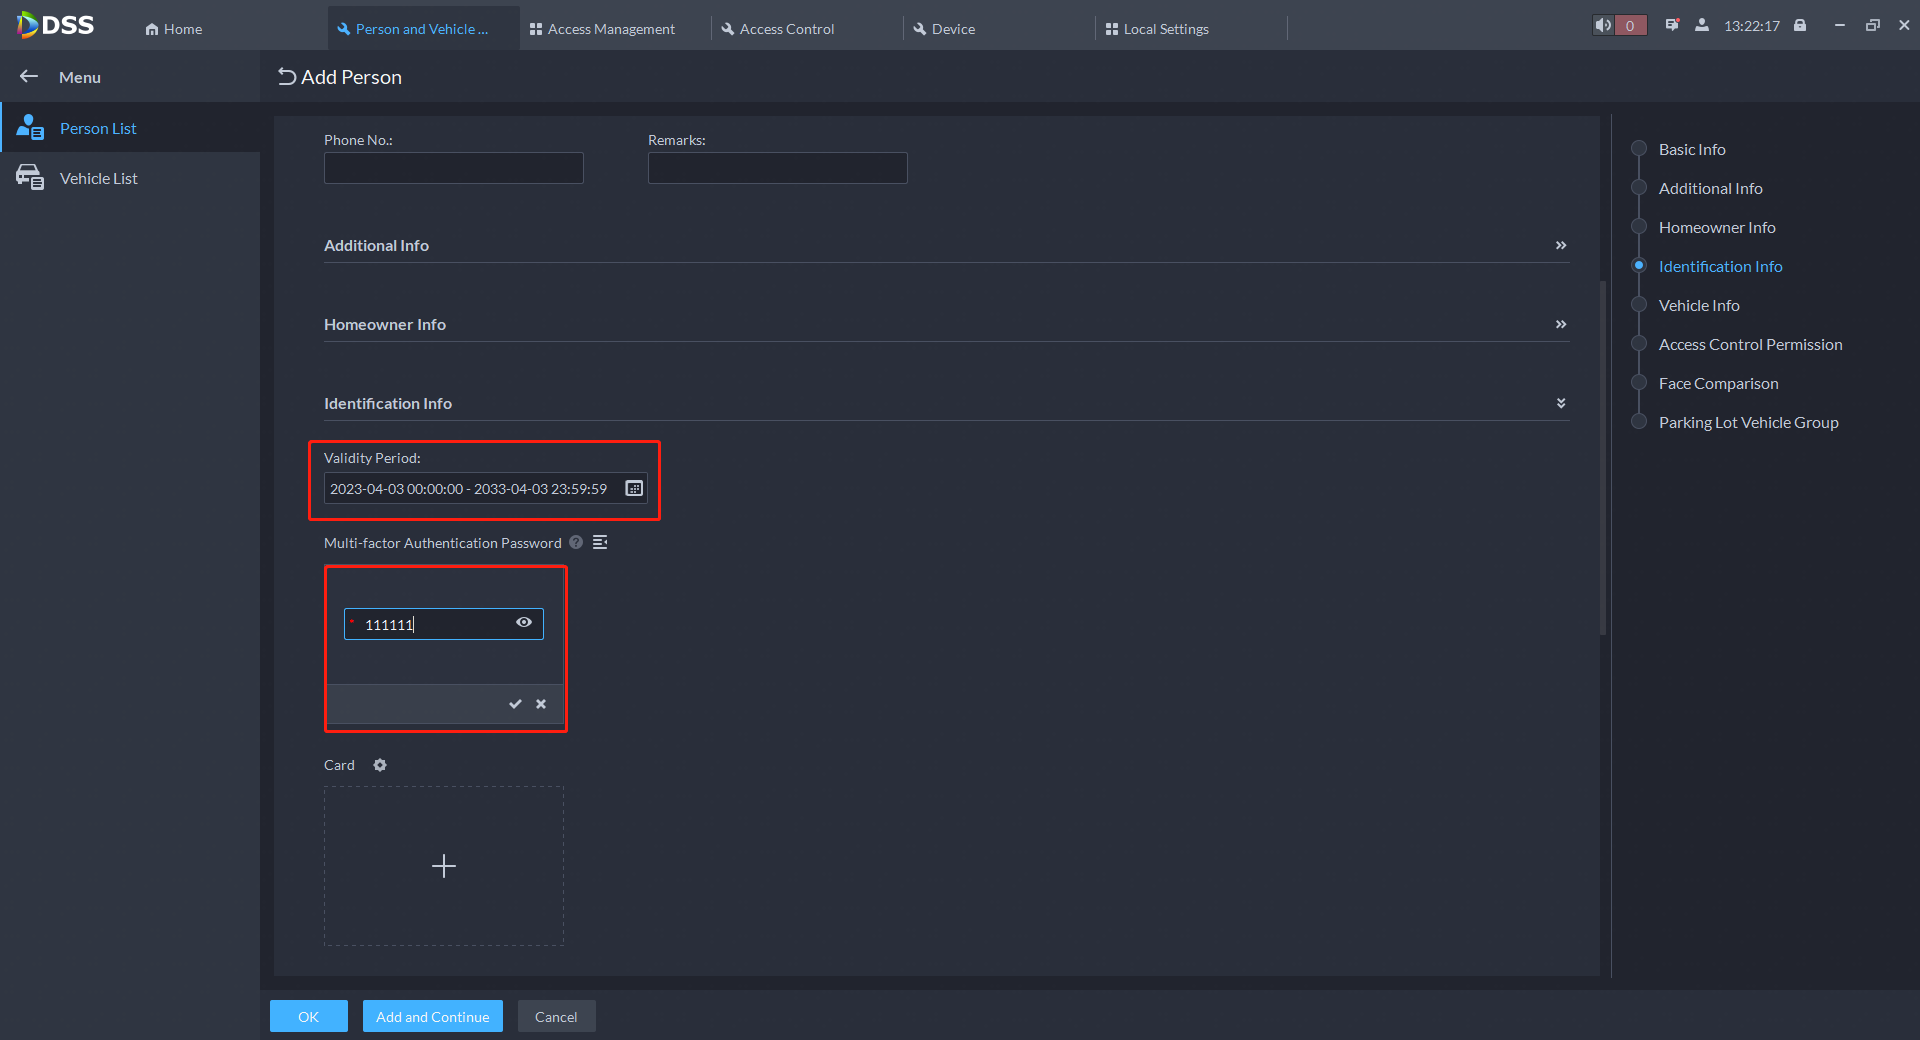Jump to Parking Lot Vehicle Group step
Screen dimensions: 1920x1040
click(x=1748, y=422)
